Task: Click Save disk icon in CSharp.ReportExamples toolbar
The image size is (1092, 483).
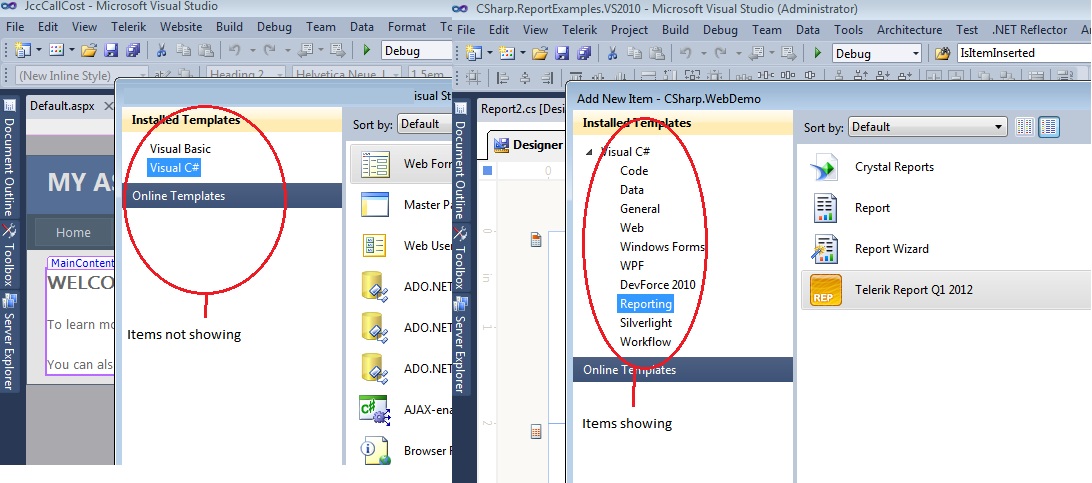Action: point(562,54)
